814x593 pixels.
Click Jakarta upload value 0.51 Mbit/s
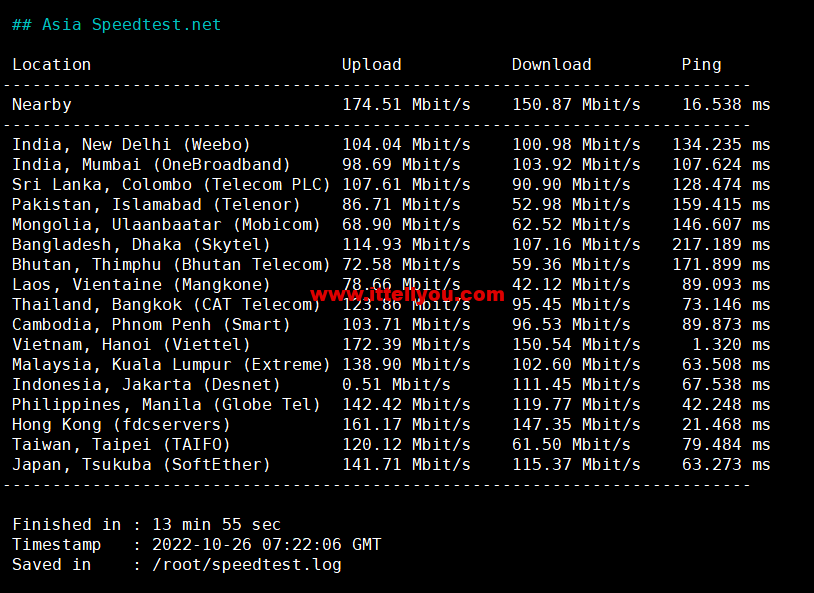point(397,385)
